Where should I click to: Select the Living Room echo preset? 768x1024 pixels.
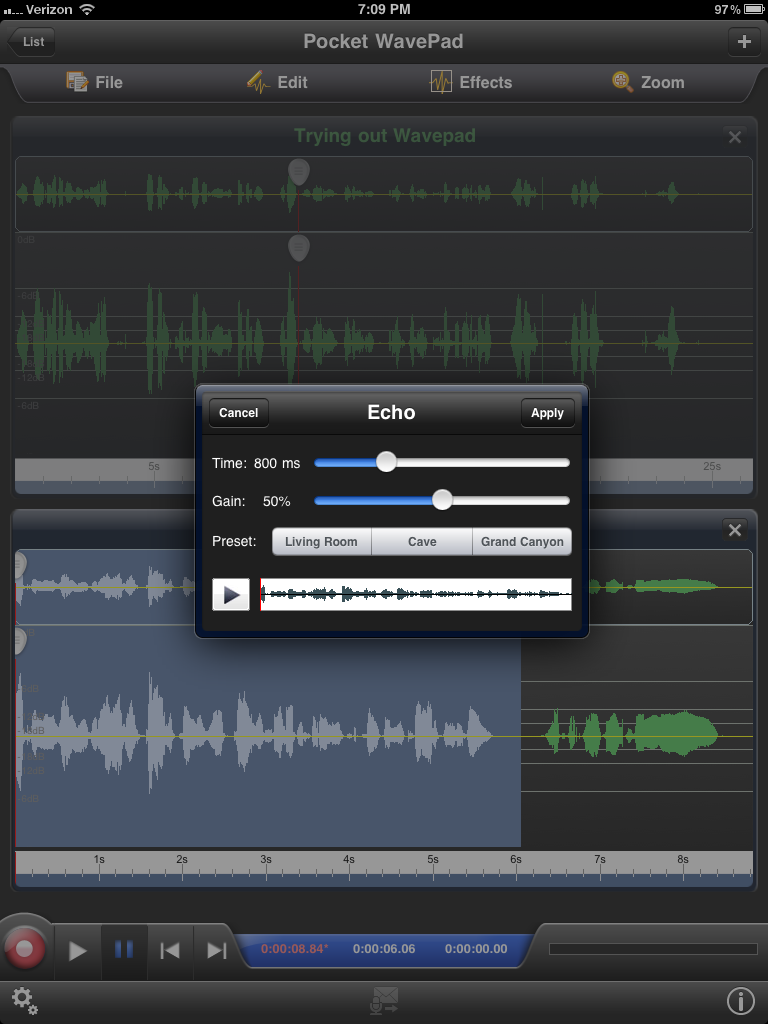pos(321,542)
